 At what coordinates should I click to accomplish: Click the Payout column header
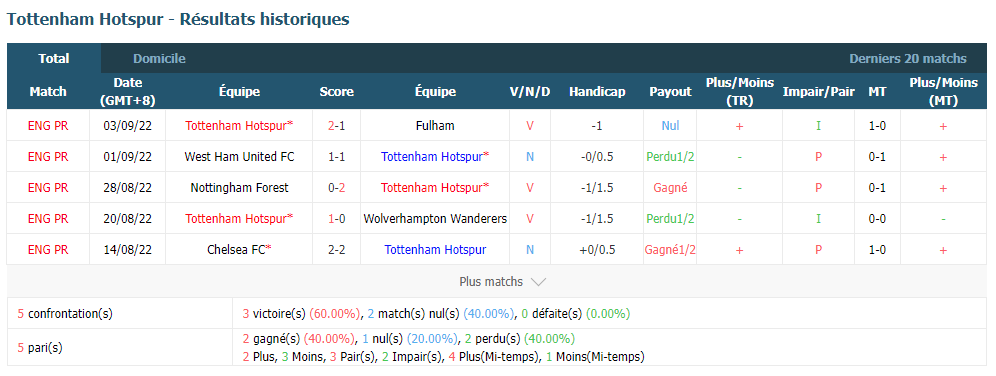tap(670, 91)
